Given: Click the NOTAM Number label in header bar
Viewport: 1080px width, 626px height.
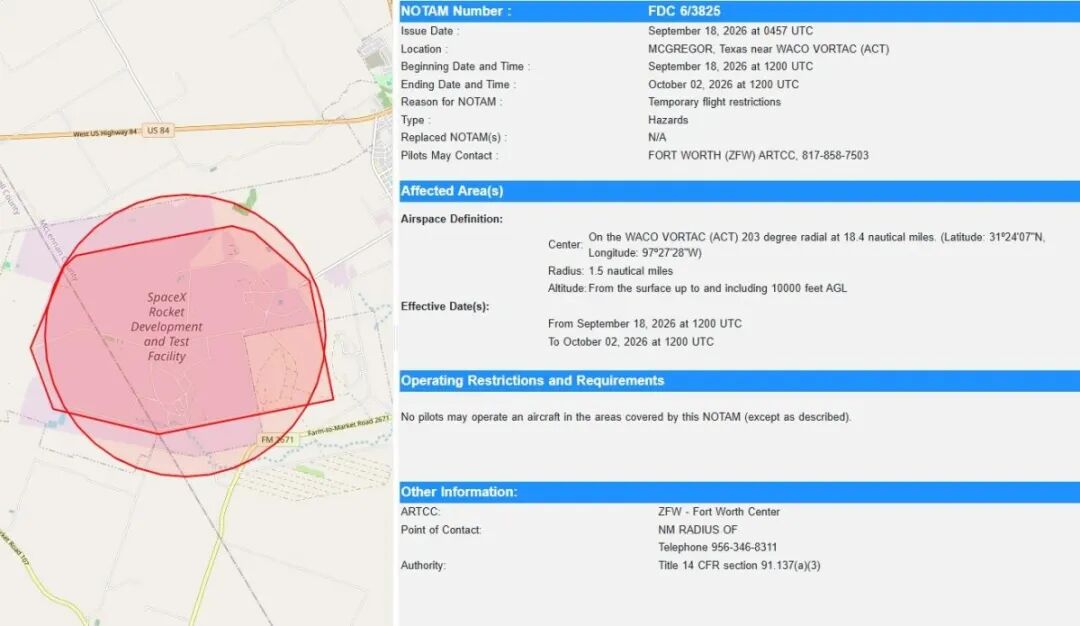Looking at the screenshot, I should (x=456, y=11).
